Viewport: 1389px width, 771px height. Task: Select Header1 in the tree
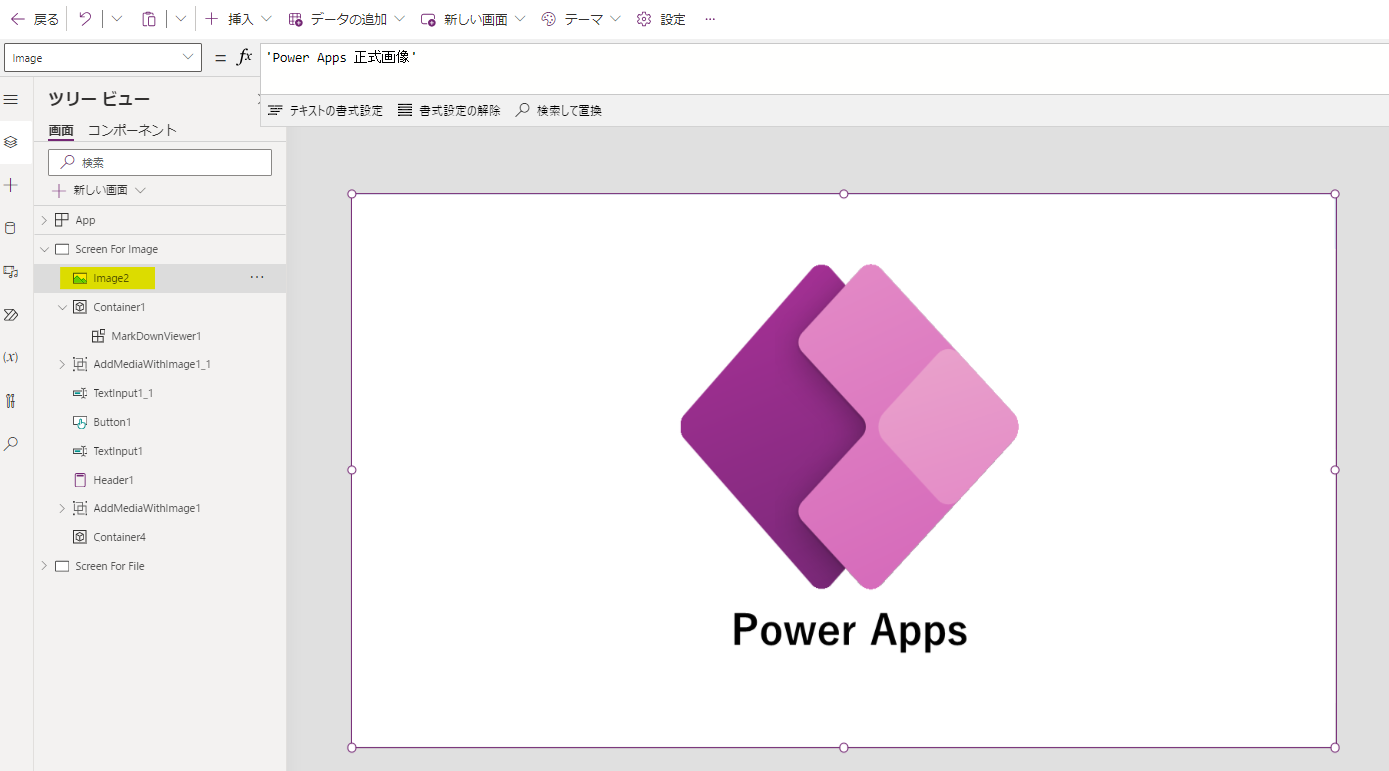113,480
